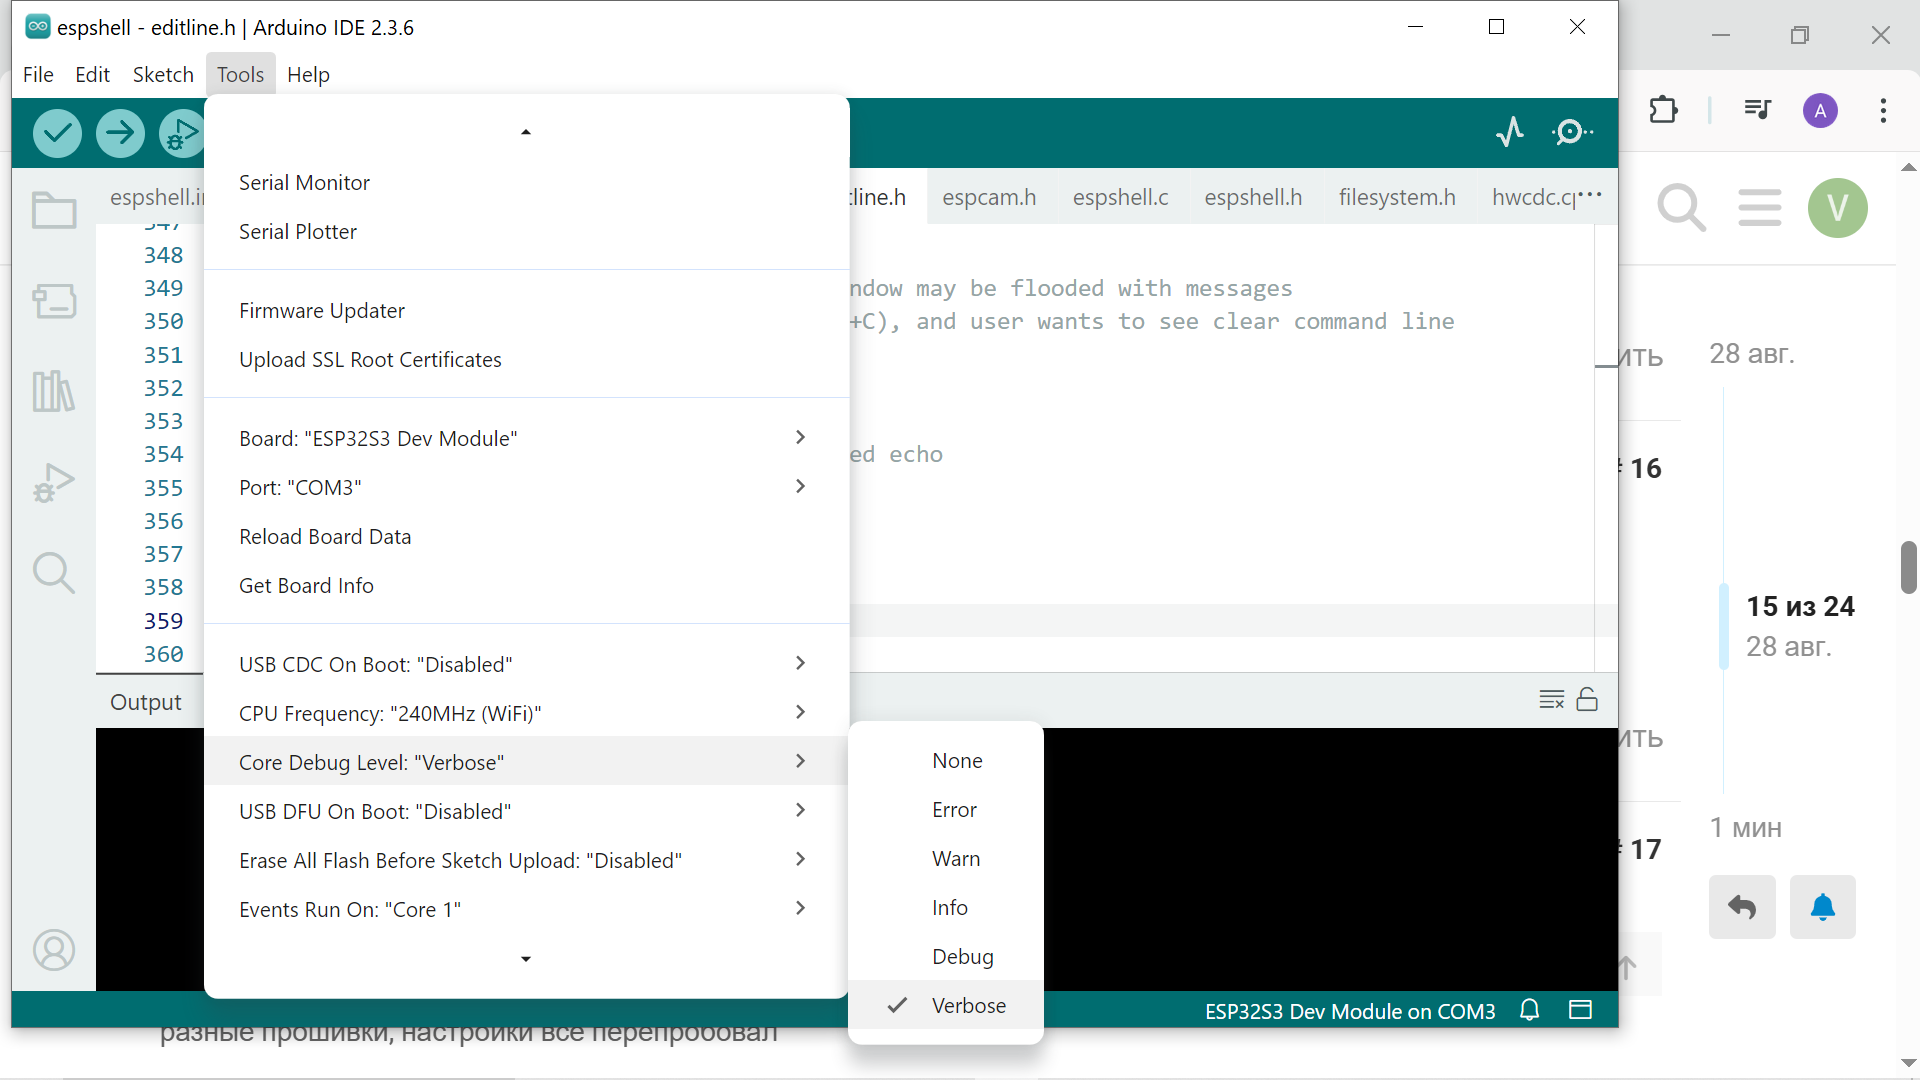Click the menu scroll-up arrow
The height and width of the screenshot is (1080, 1920).
point(526,132)
